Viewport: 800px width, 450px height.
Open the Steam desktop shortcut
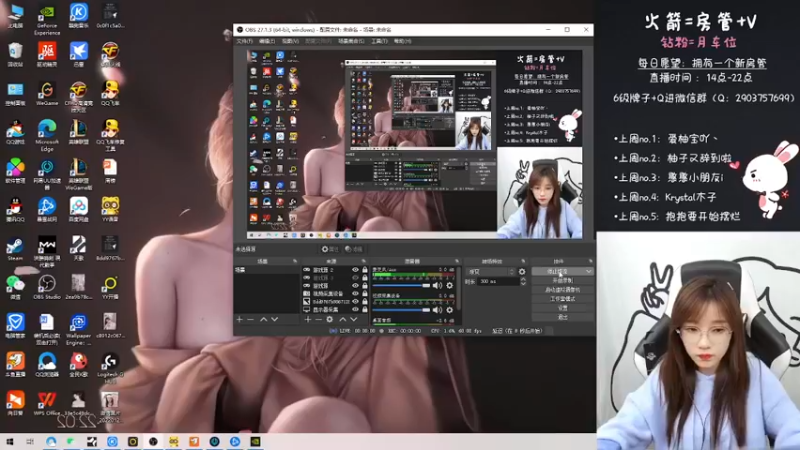[15, 249]
